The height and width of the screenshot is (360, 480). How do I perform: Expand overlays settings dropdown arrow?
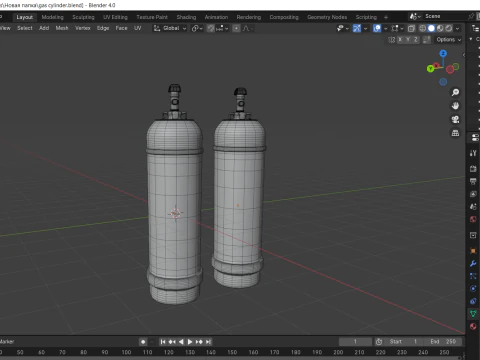[386, 28]
